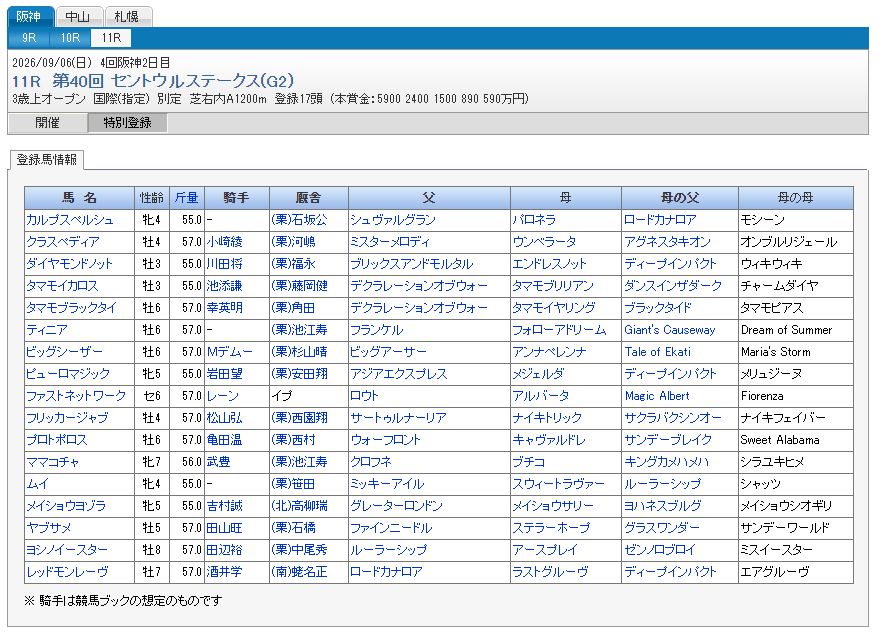Open dam ラストグルーヴ
Image resolution: width=879 pixels, height=634 pixels.
tap(550, 572)
